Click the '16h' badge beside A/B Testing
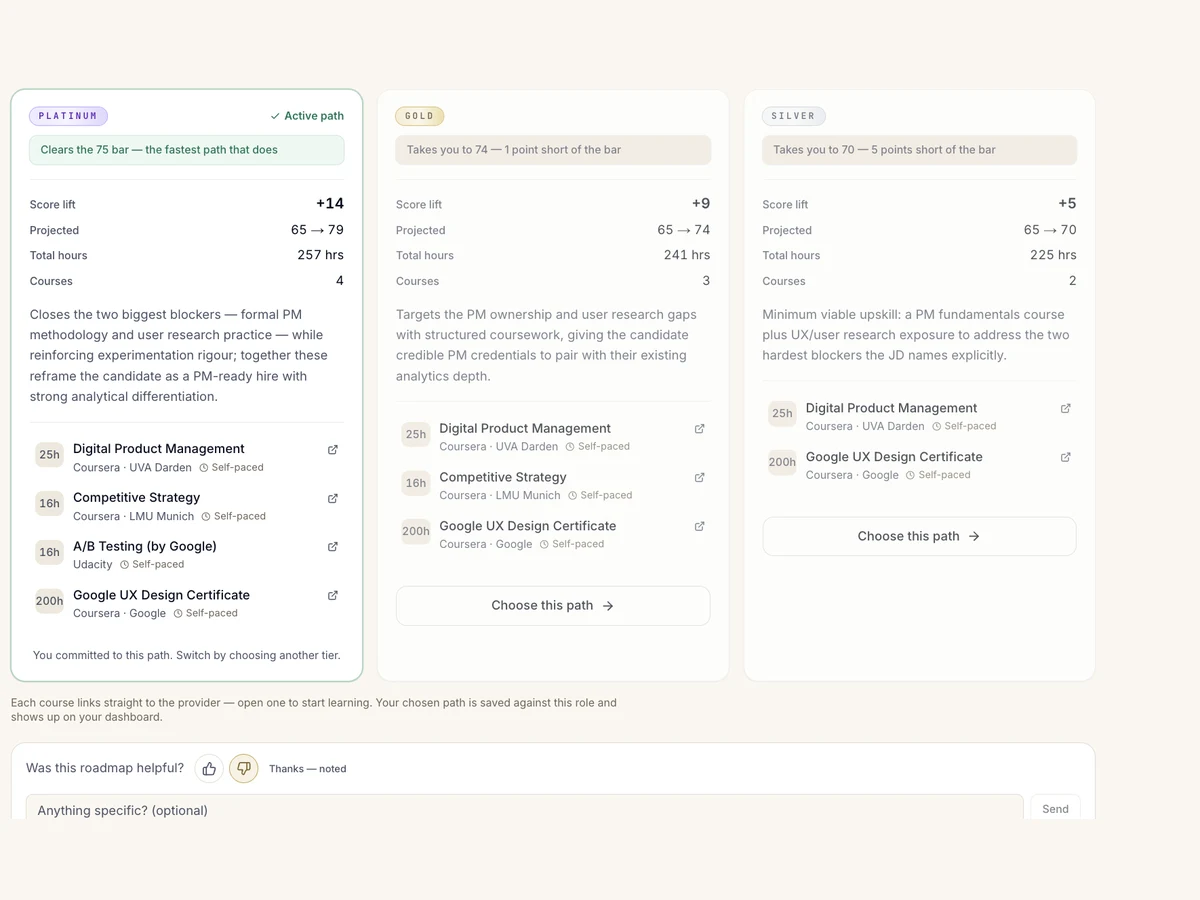The image size is (1200, 900). [49, 552]
